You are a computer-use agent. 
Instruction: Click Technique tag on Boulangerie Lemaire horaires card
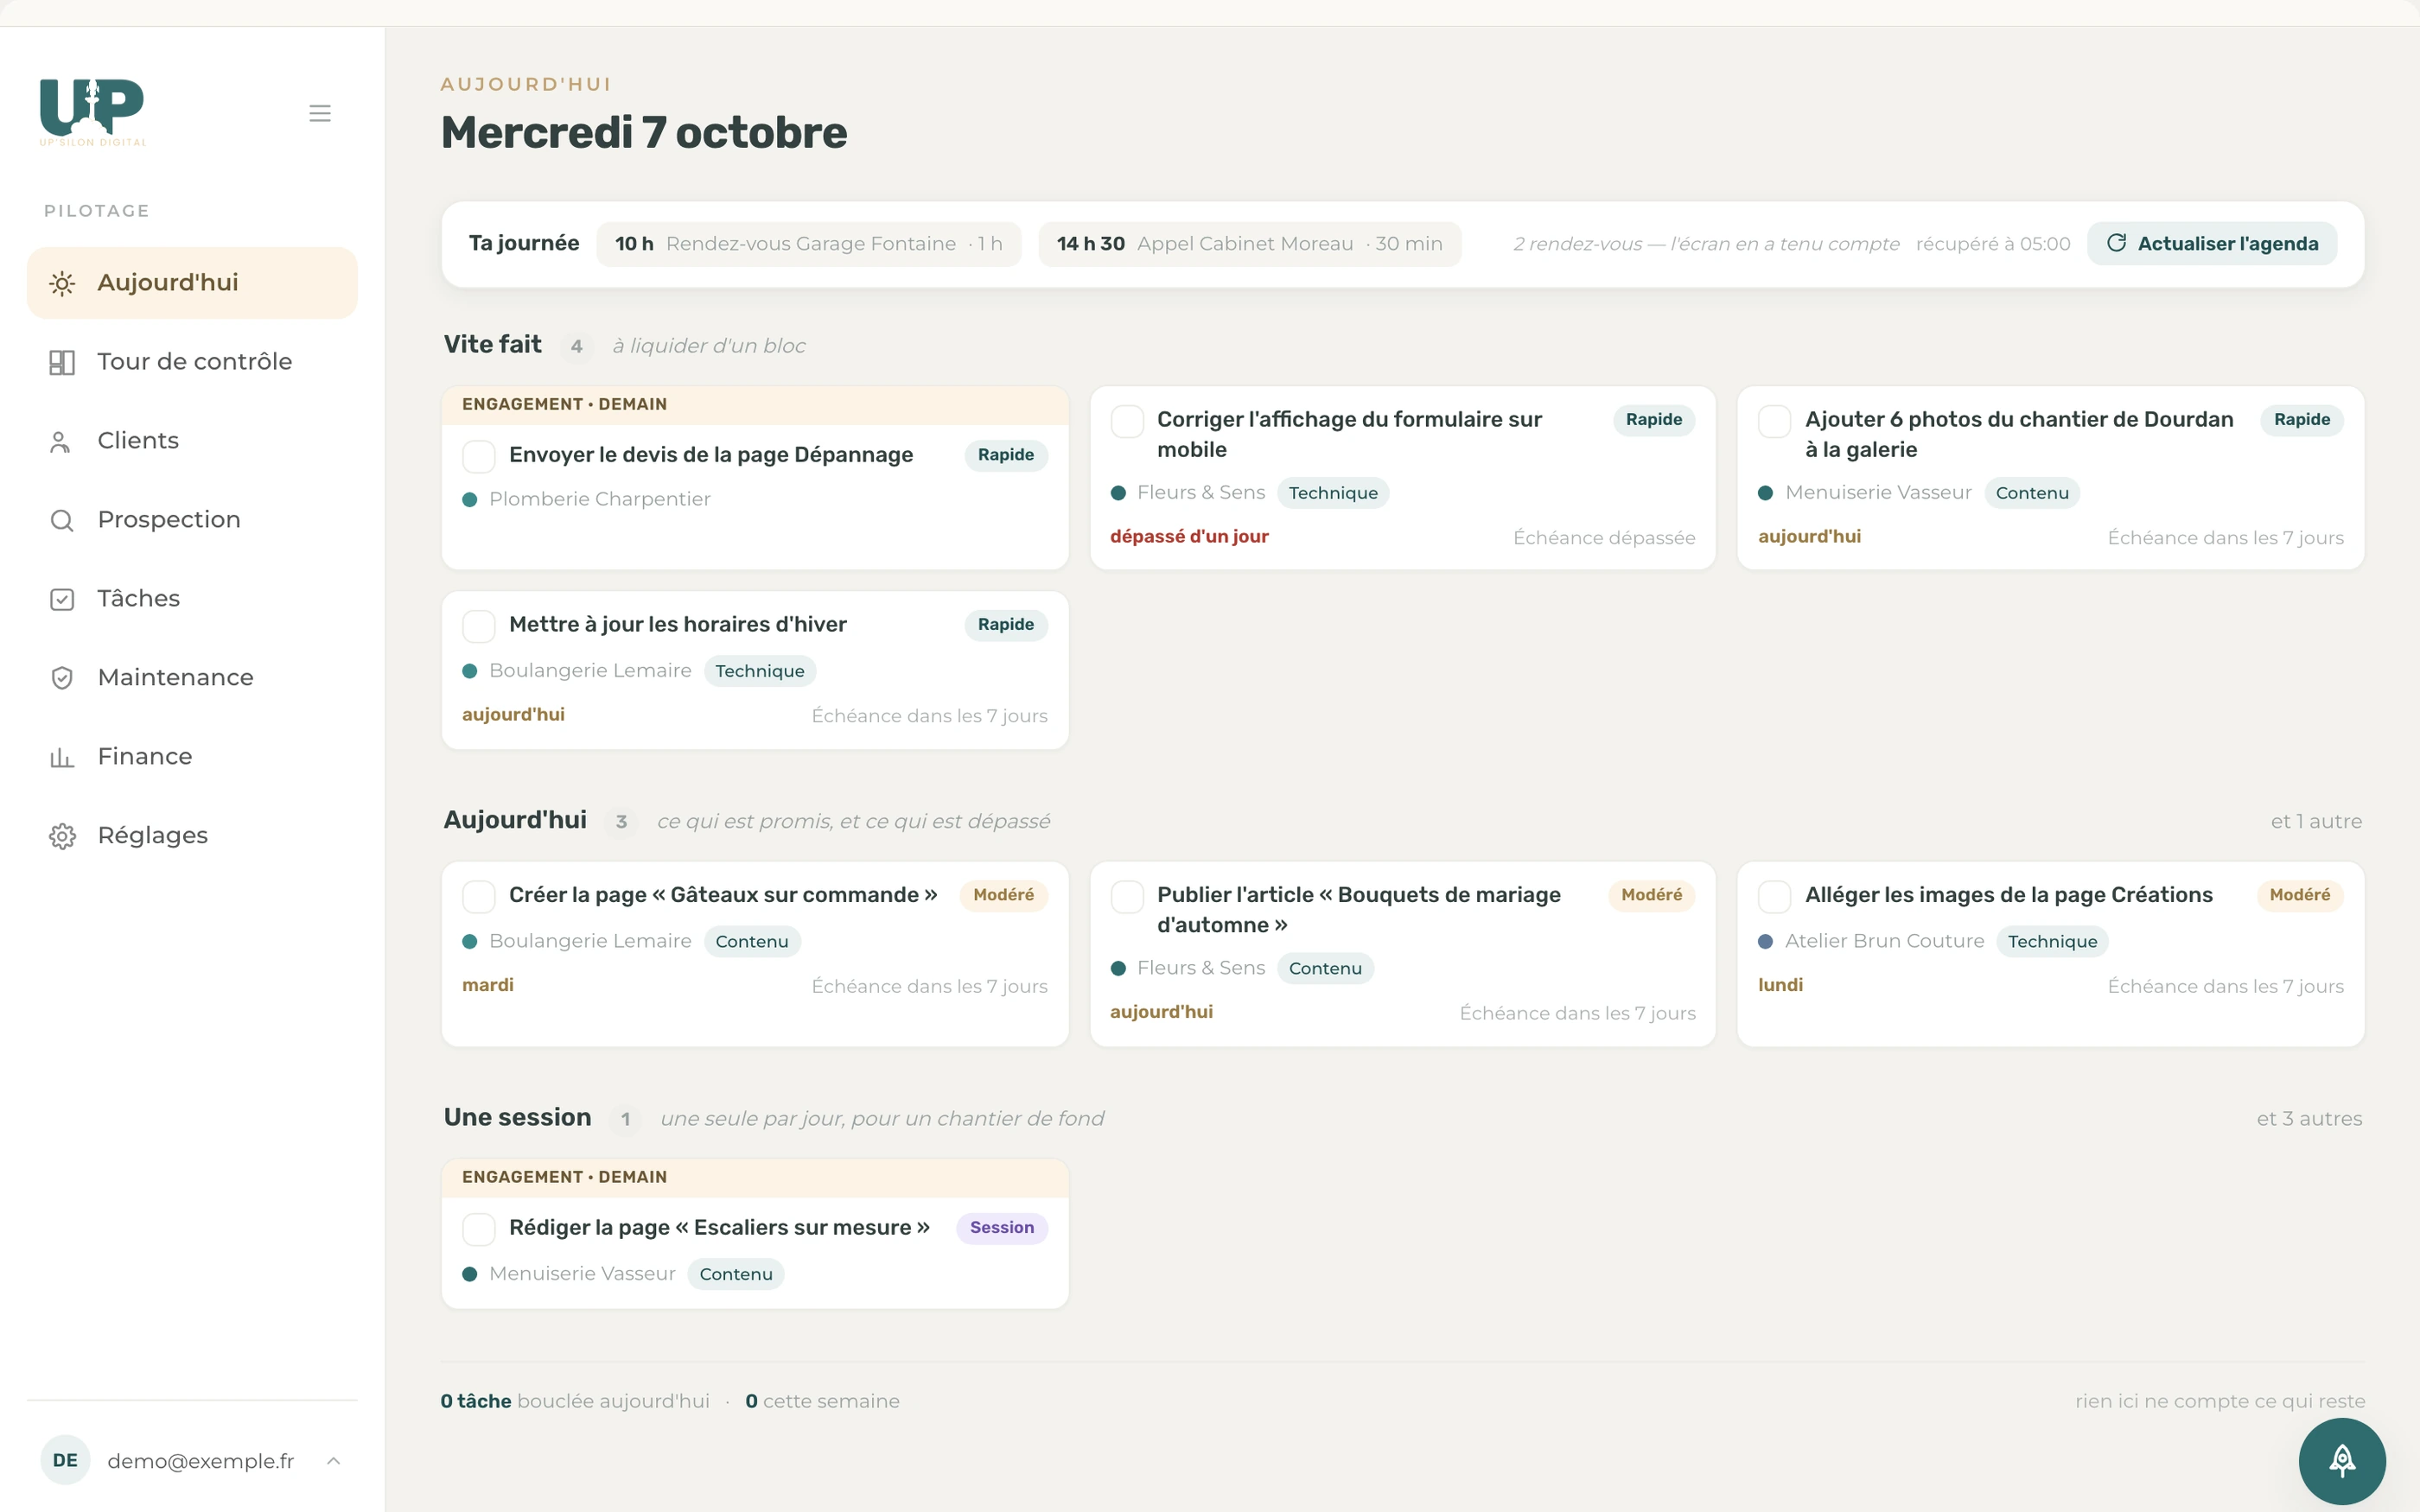tap(760, 671)
